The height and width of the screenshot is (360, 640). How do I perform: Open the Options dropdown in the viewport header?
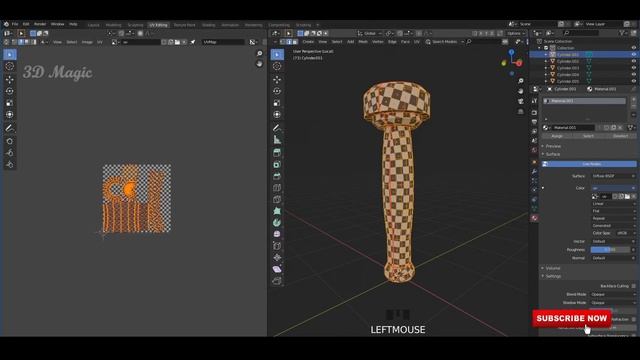coord(516,33)
